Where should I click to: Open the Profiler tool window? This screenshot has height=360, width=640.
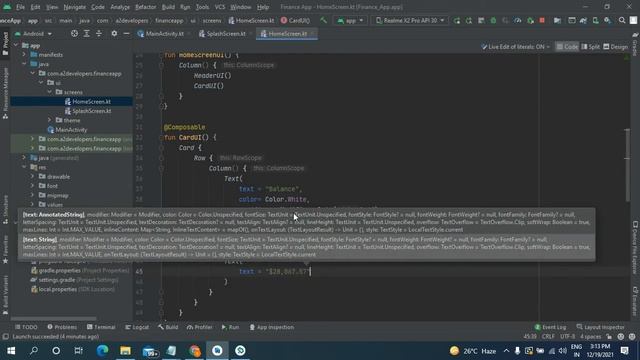[x=200, y=327]
